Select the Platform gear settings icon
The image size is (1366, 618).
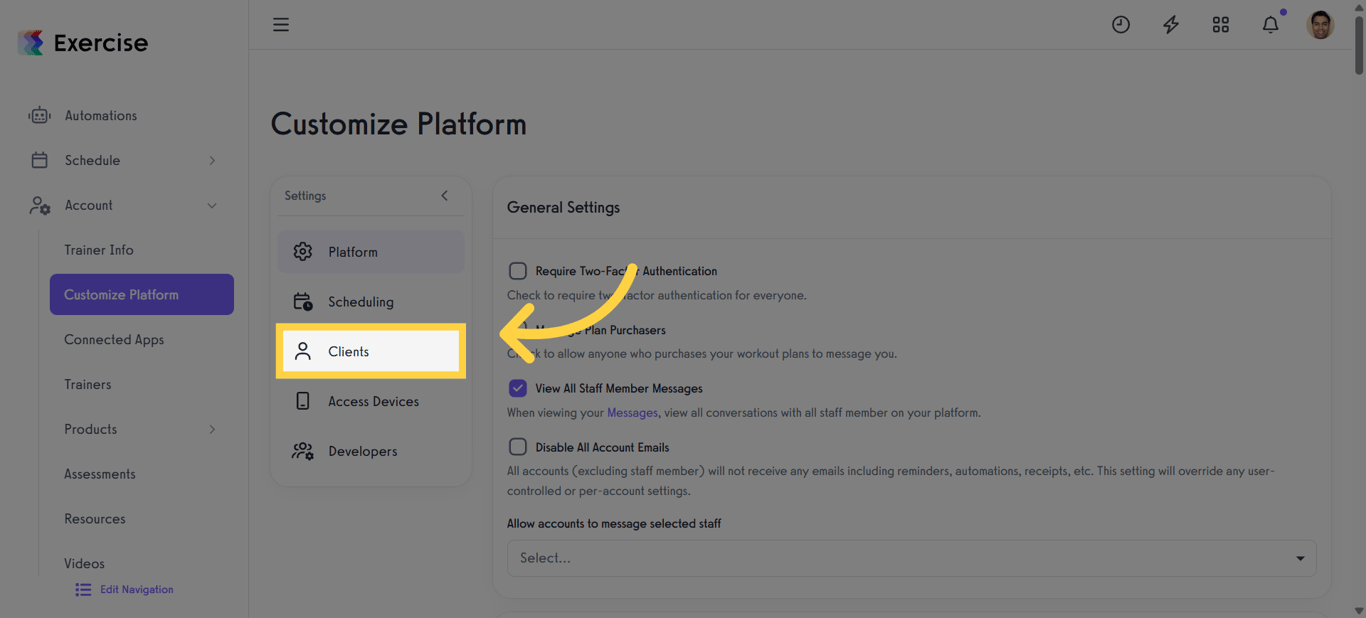303,251
